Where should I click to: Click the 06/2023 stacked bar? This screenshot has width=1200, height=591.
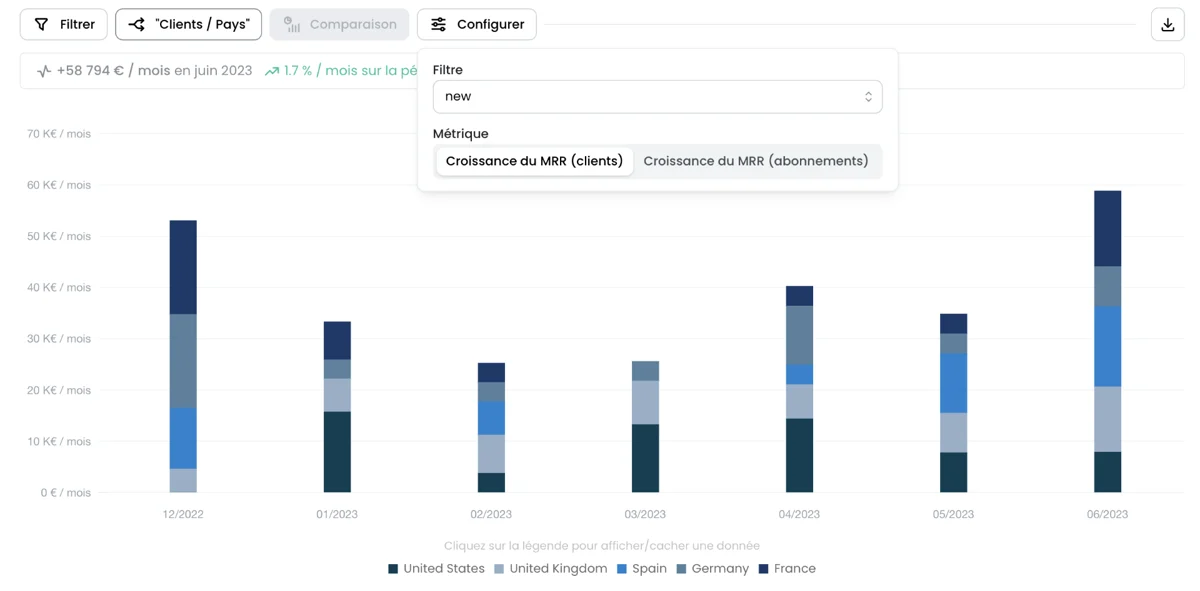click(1107, 340)
